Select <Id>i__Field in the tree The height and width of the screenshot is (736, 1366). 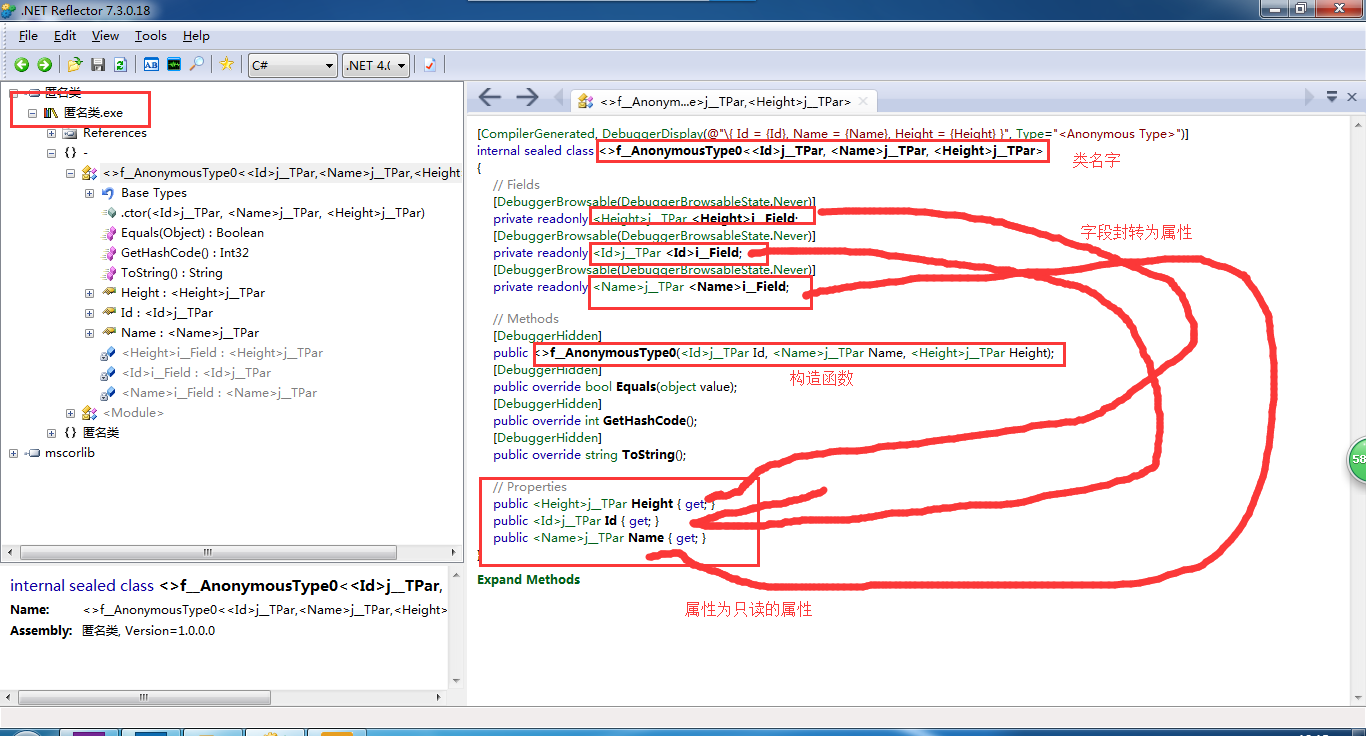(x=195, y=373)
